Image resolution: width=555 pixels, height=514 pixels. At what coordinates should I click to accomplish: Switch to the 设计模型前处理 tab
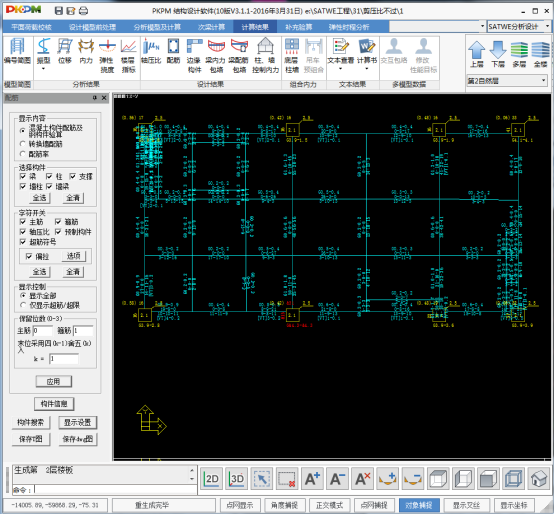click(92, 27)
